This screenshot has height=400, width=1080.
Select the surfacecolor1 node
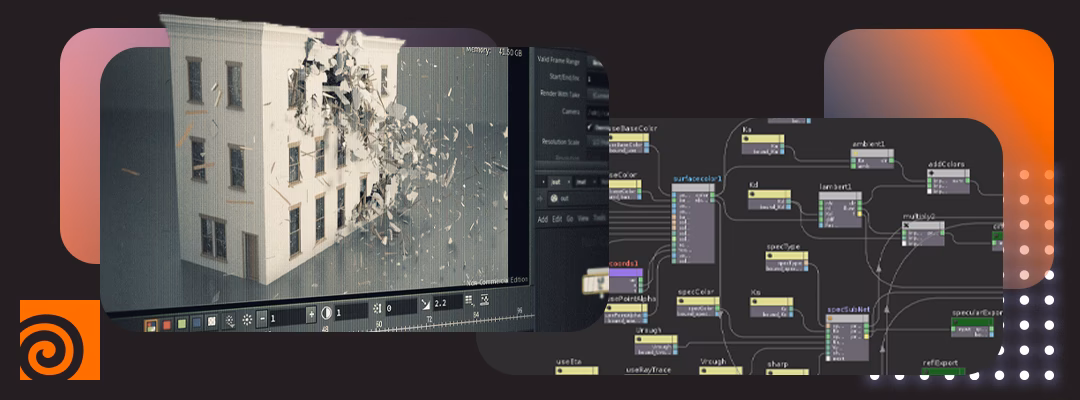(694, 223)
